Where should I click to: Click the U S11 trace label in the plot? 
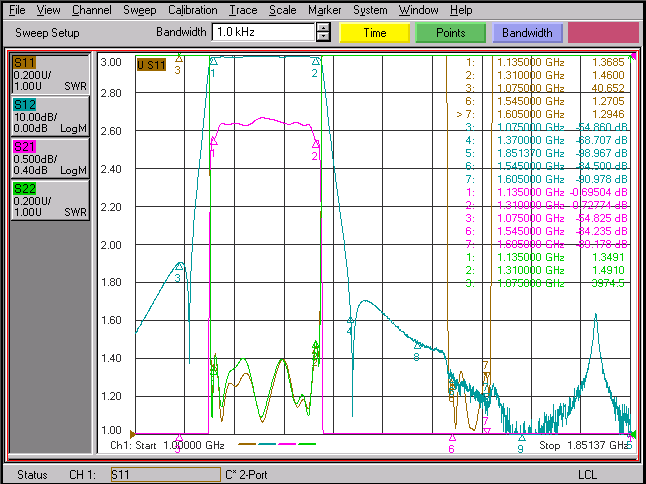click(x=151, y=65)
